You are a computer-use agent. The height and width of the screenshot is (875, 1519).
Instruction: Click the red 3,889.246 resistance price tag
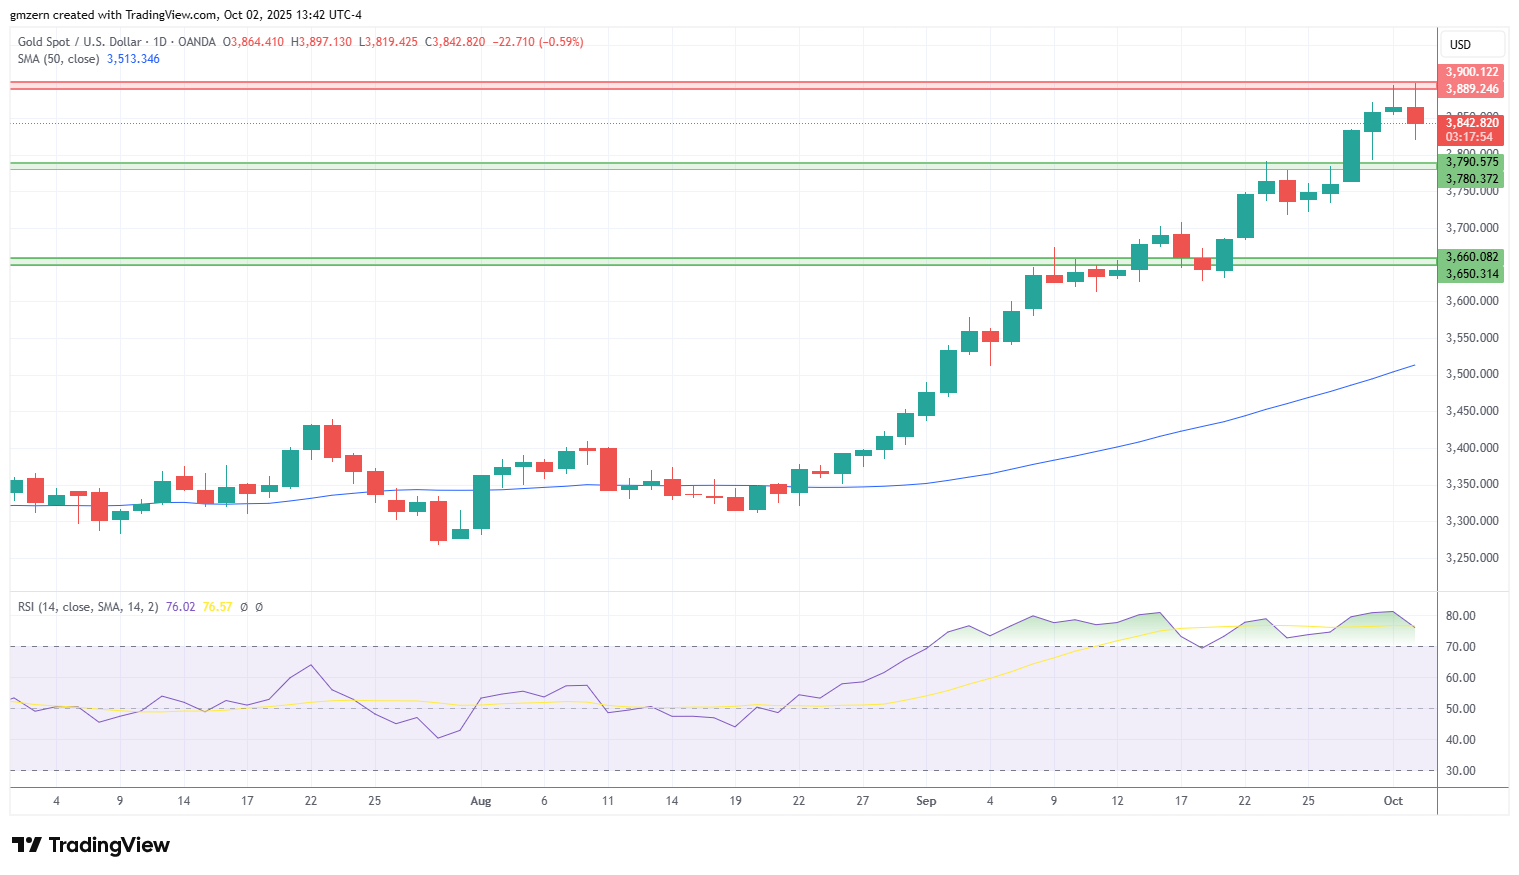pos(1472,89)
